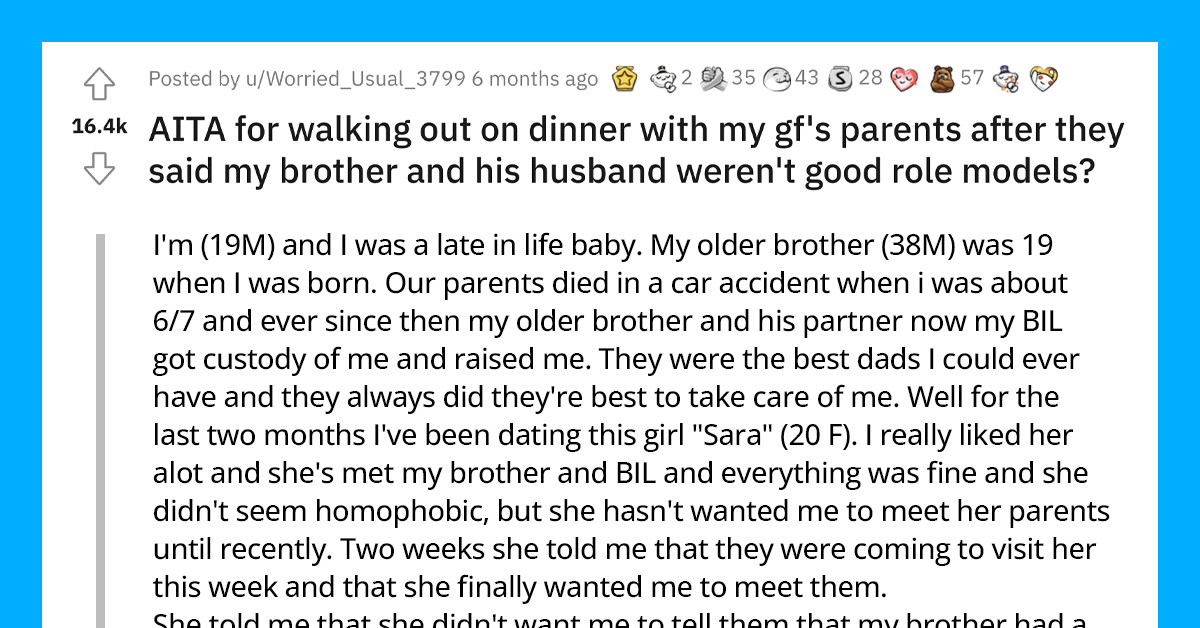Viewport: 1200px width, 628px height.
Task: Click the award count 57
Action: pos(970,78)
